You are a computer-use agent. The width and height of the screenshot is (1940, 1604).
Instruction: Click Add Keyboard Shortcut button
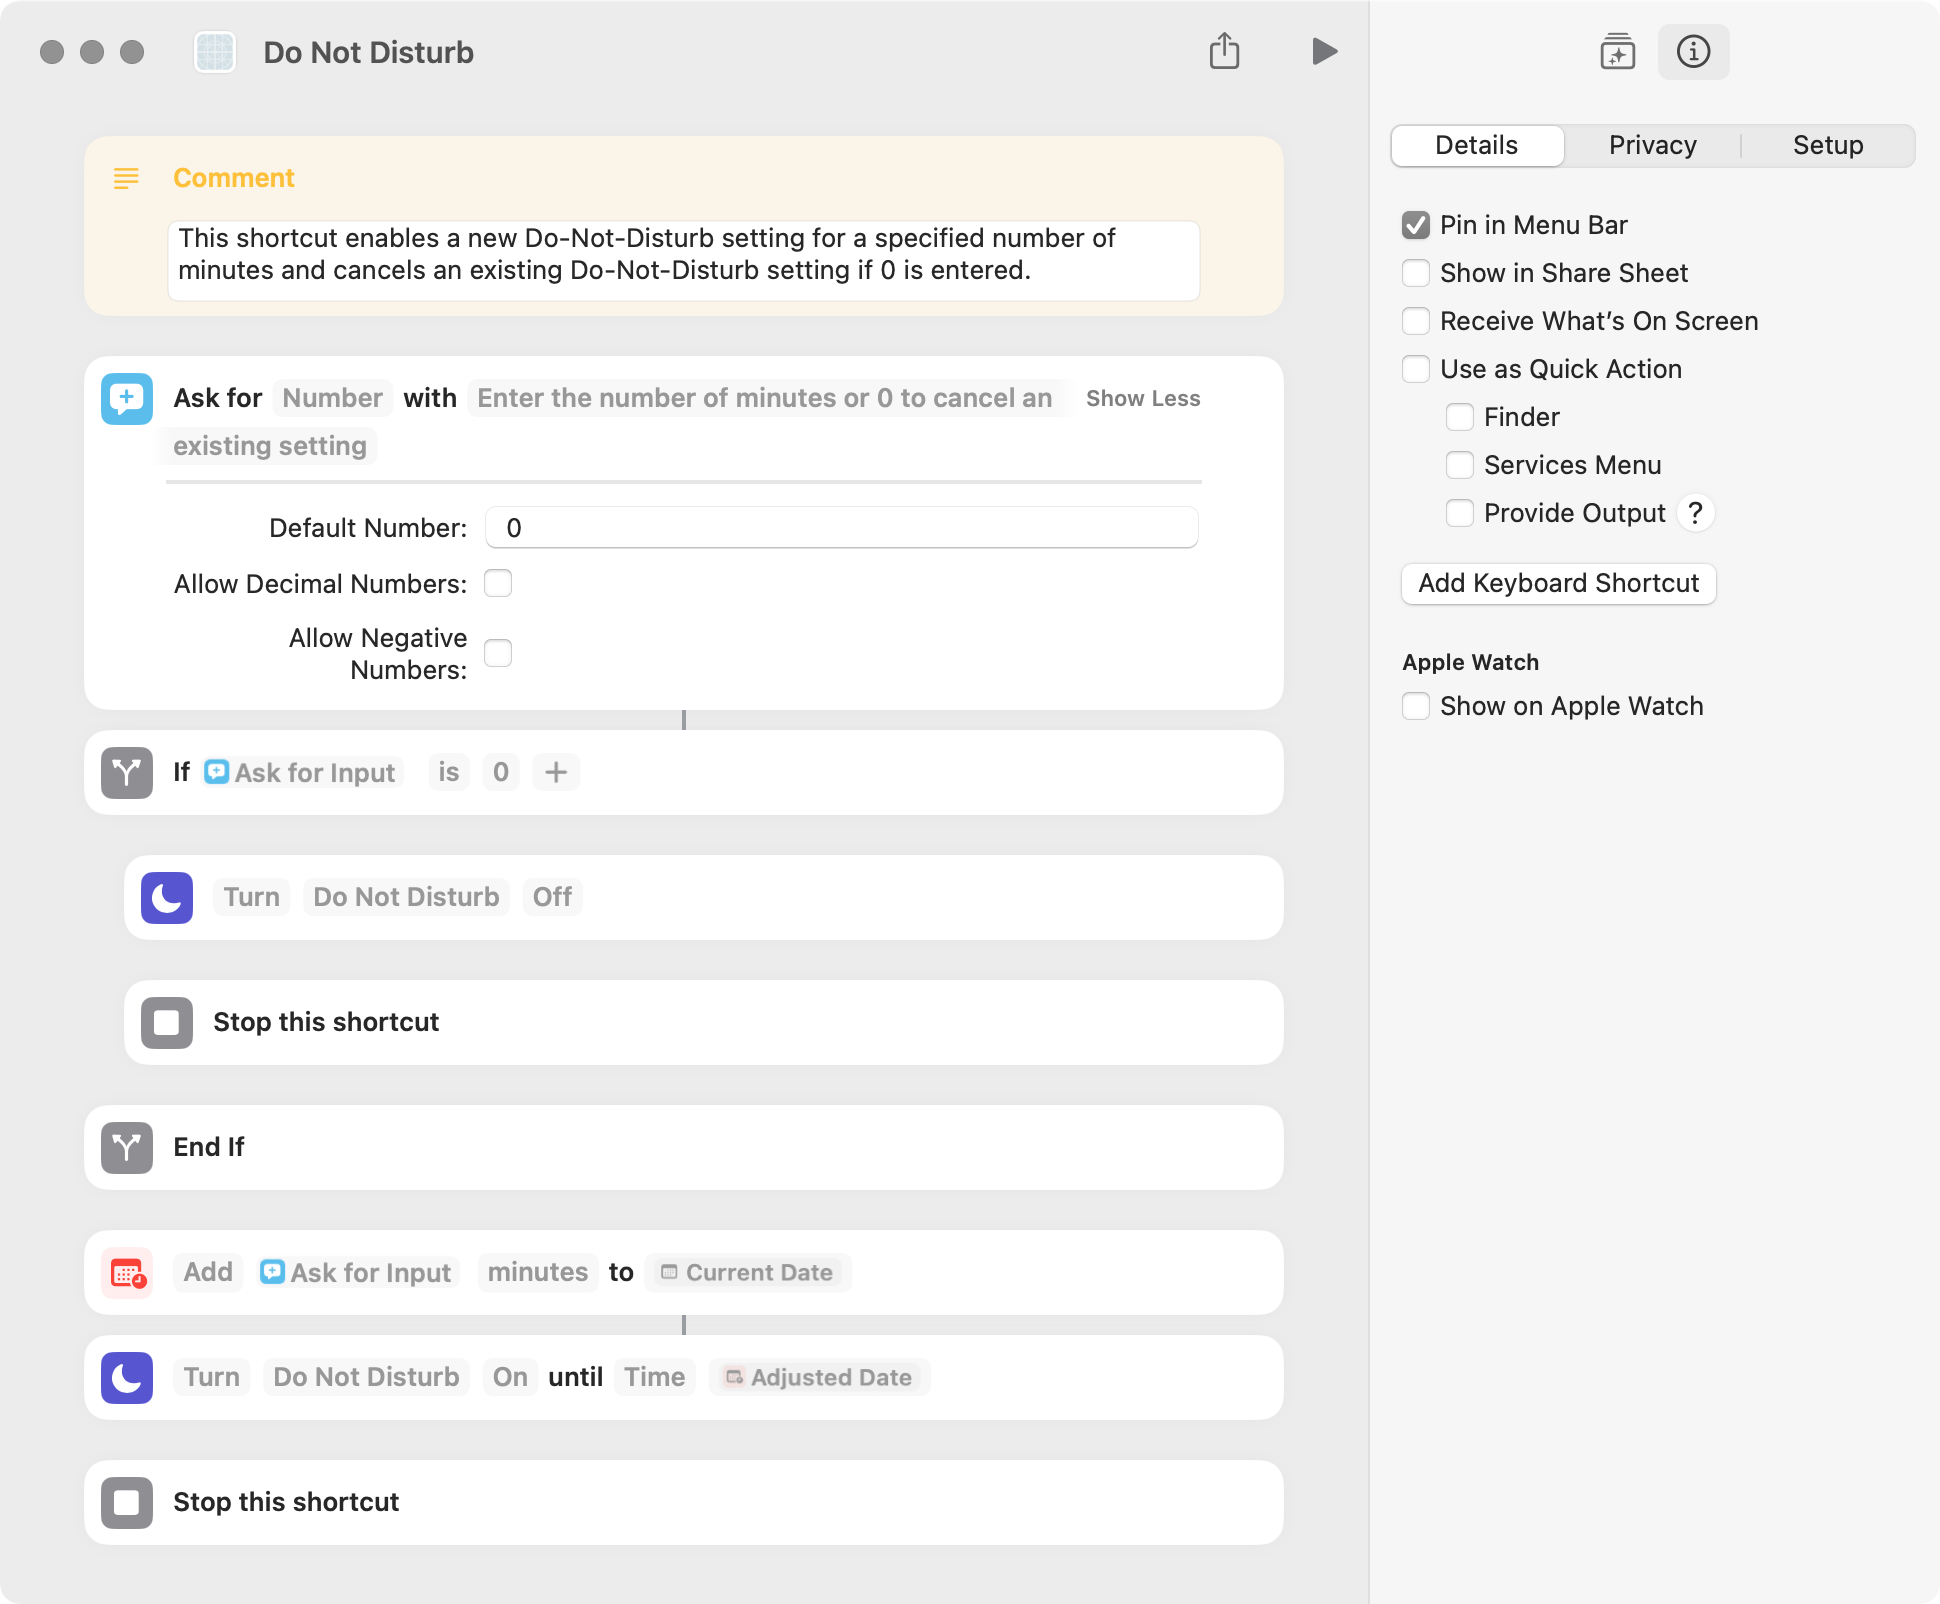(1558, 583)
